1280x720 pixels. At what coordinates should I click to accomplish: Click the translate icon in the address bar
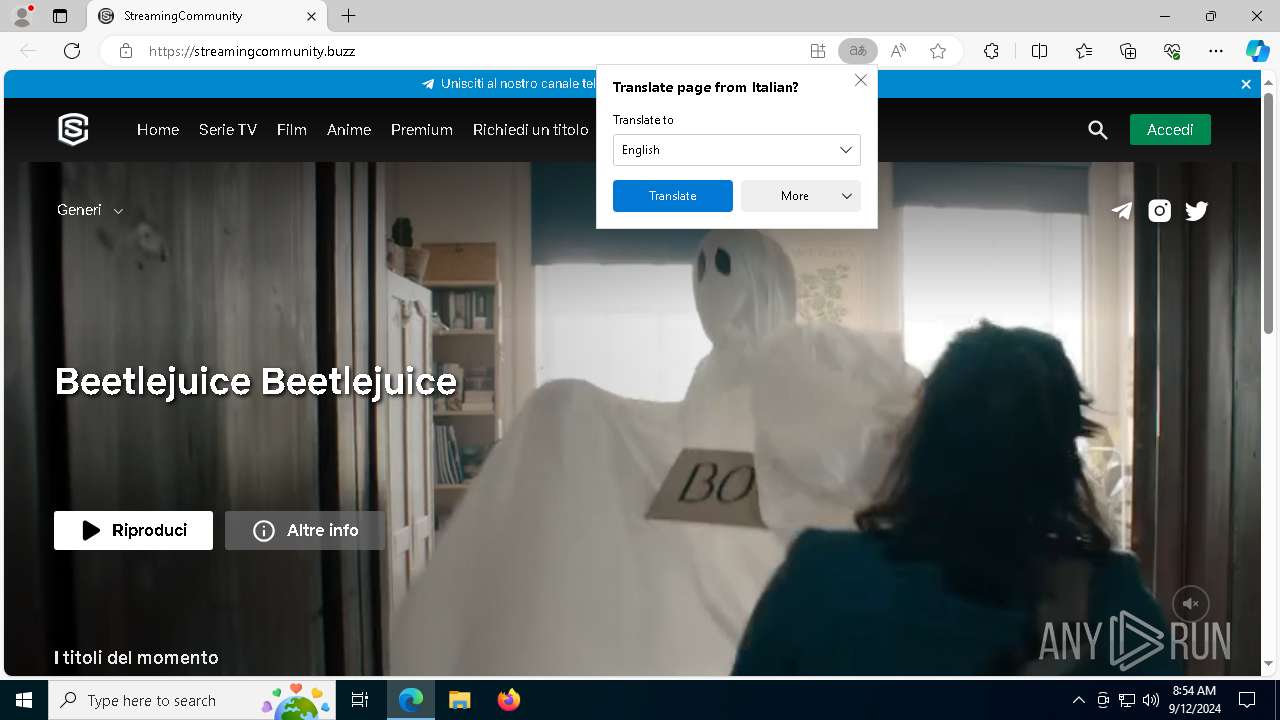858,51
